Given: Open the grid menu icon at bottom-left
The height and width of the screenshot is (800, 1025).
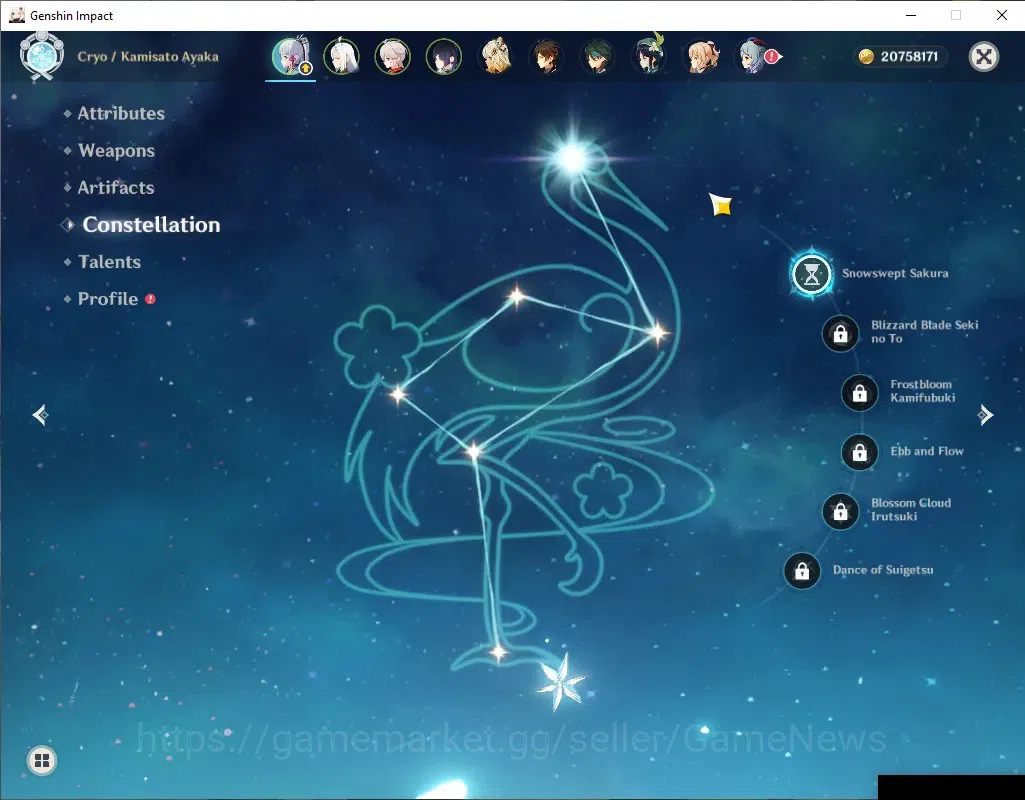Looking at the screenshot, I should click(x=42, y=760).
